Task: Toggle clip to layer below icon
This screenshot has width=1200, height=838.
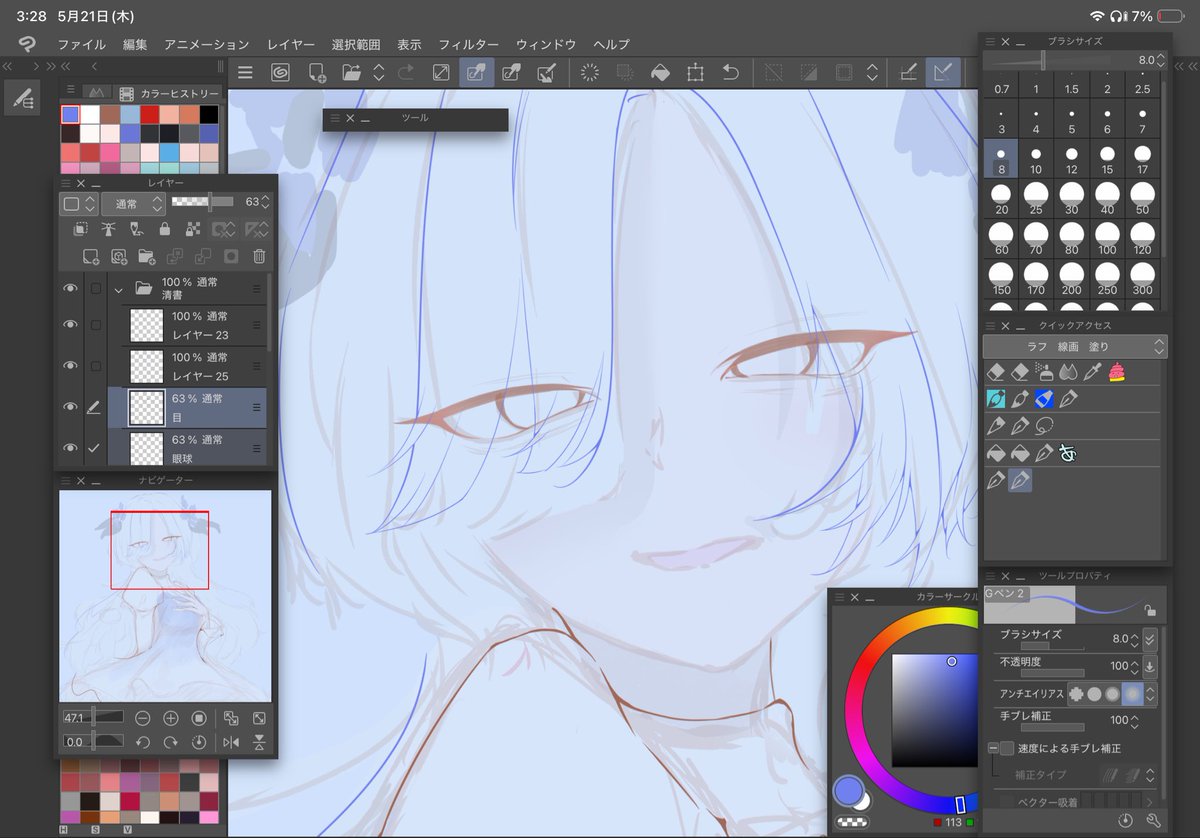Action: click(x=81, y=229)
